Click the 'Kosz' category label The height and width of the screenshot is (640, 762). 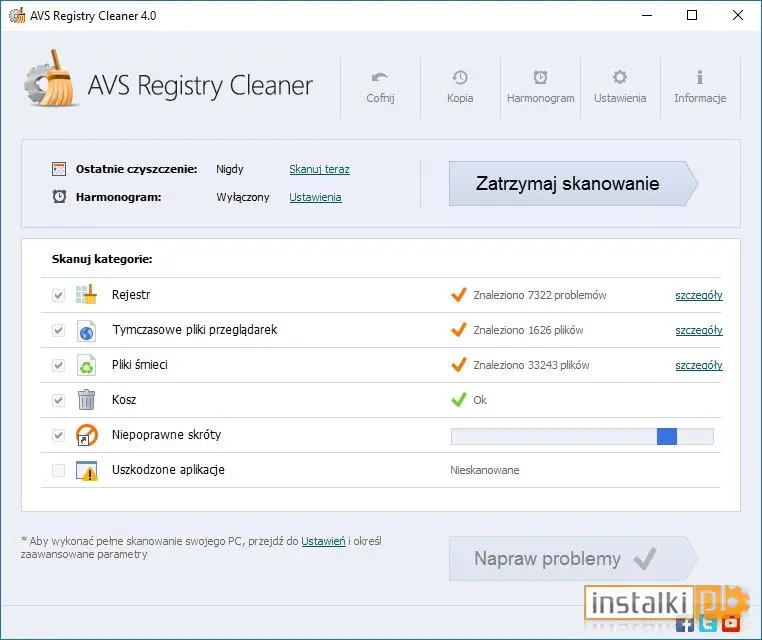[124, 399]
